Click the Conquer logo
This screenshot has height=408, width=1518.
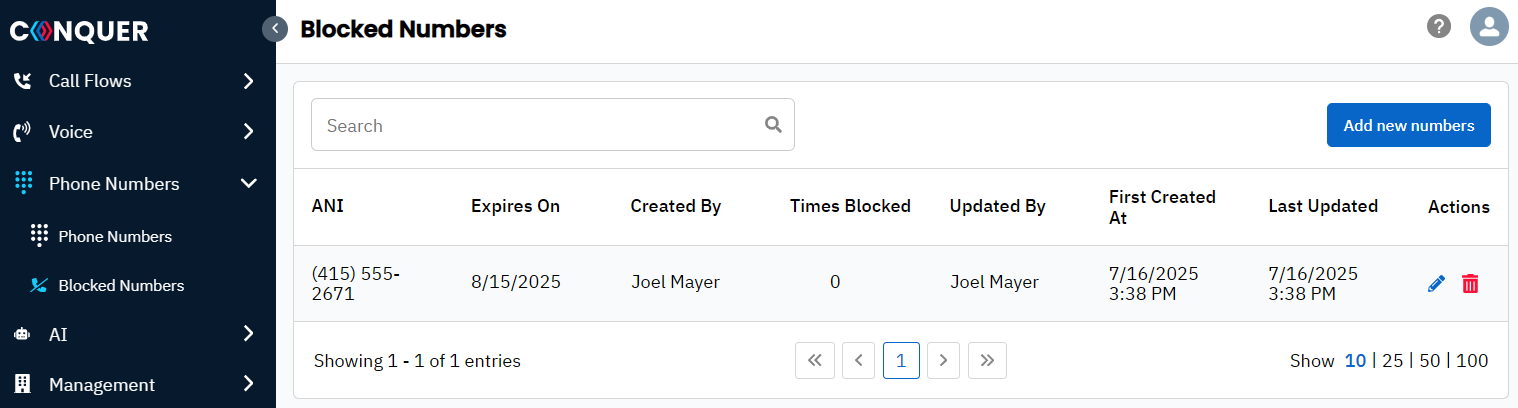tap(79, 32)
